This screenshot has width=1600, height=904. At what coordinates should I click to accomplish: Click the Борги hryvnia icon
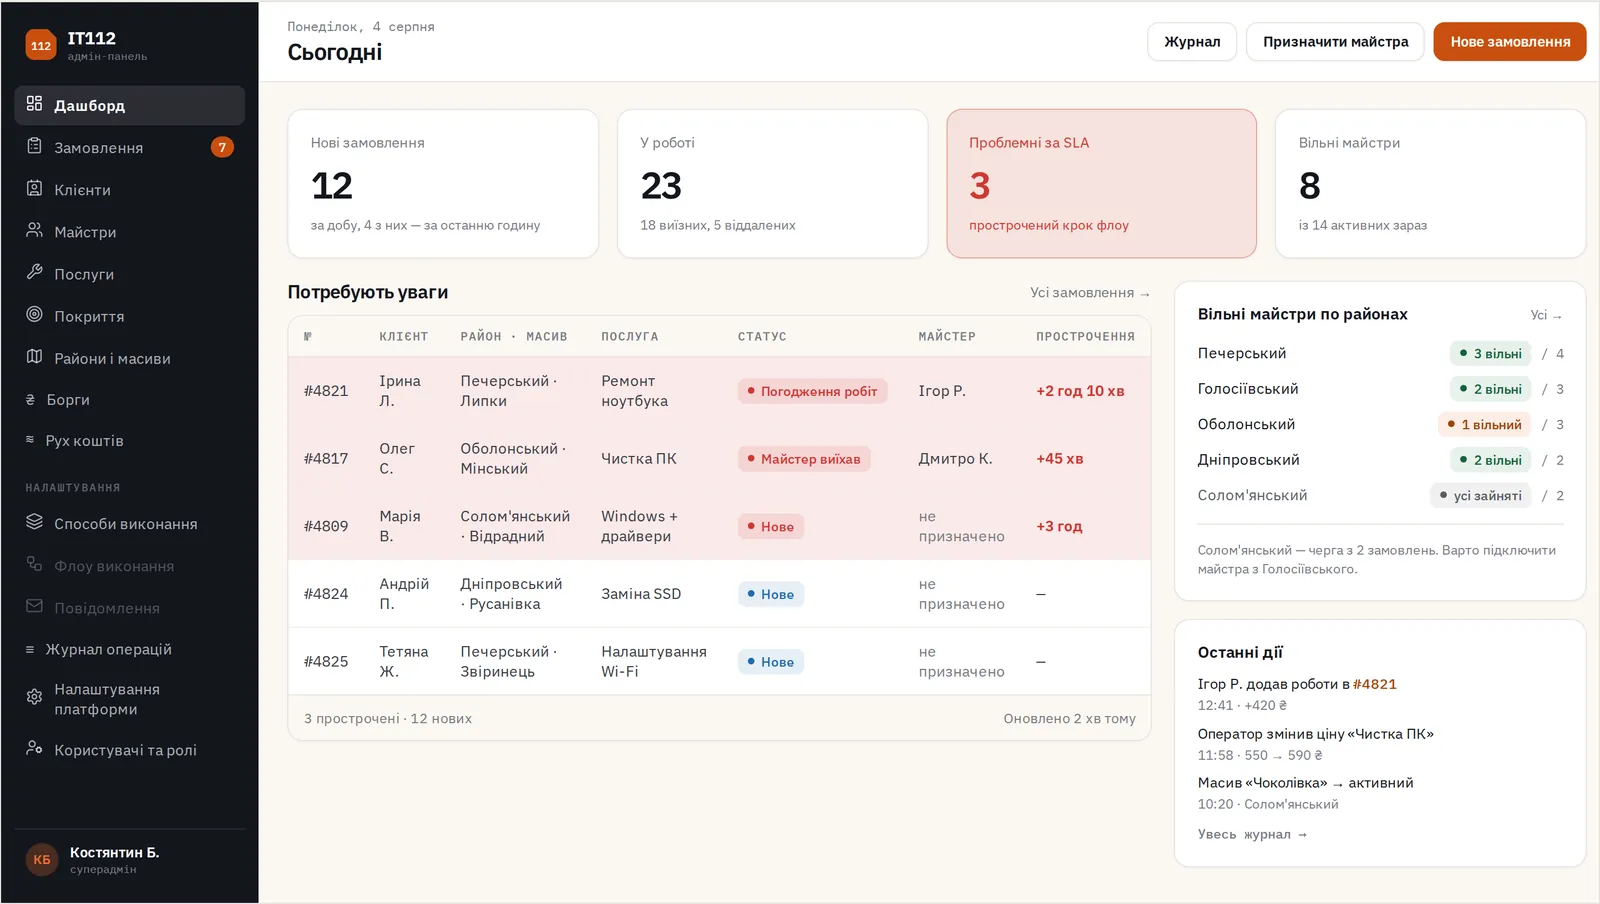tap(30, 400)
